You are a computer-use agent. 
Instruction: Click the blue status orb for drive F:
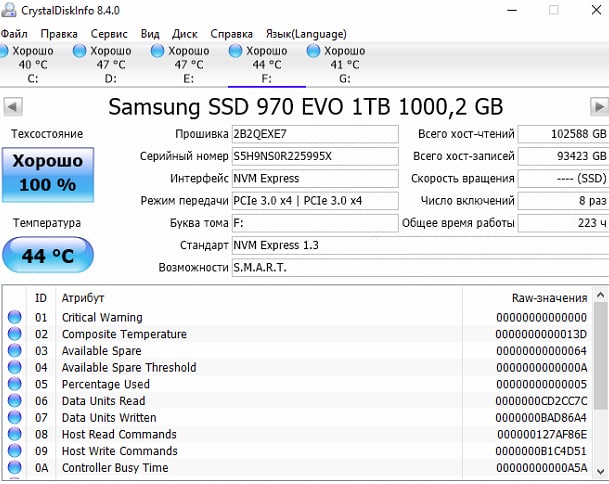tap(235, 50)
